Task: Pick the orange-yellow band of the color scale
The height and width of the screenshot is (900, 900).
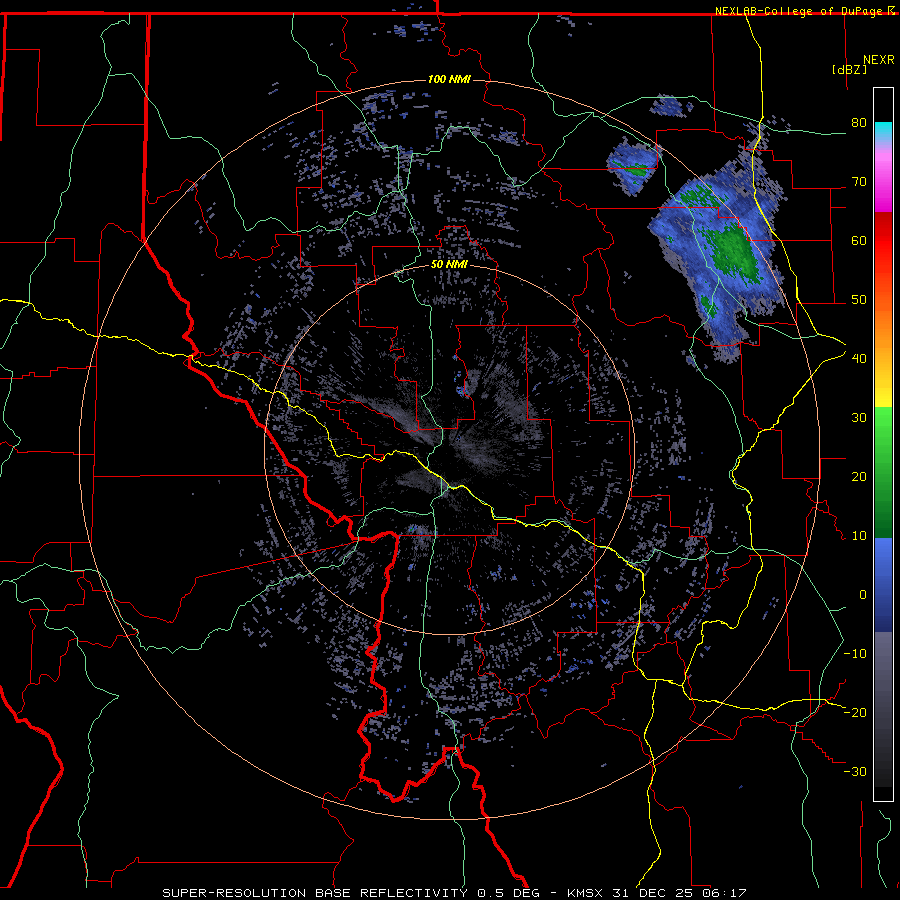Action: pos(883,367)
